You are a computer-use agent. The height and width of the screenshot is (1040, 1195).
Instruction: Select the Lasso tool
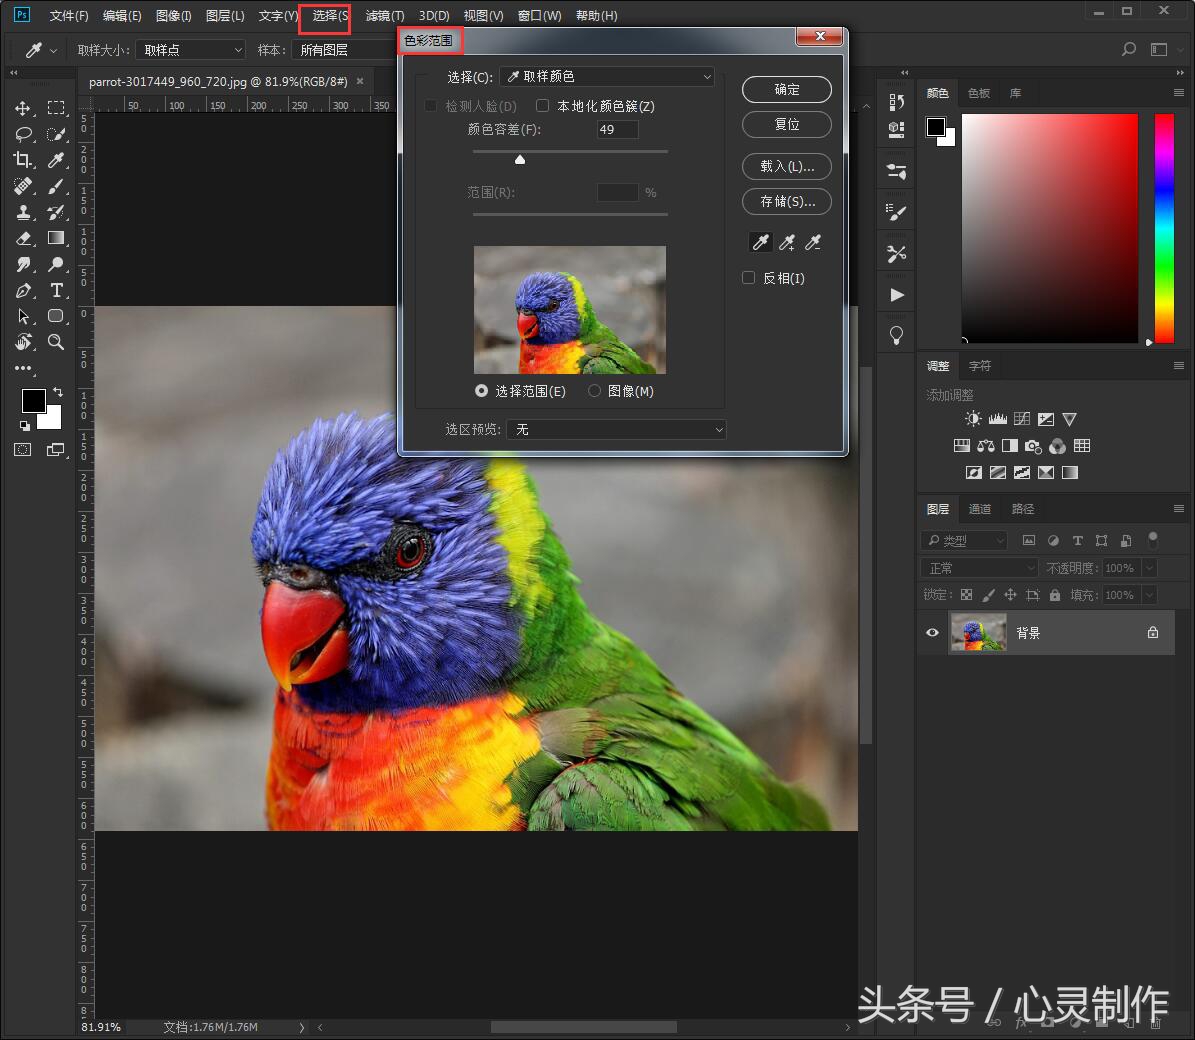pos(23,134)
